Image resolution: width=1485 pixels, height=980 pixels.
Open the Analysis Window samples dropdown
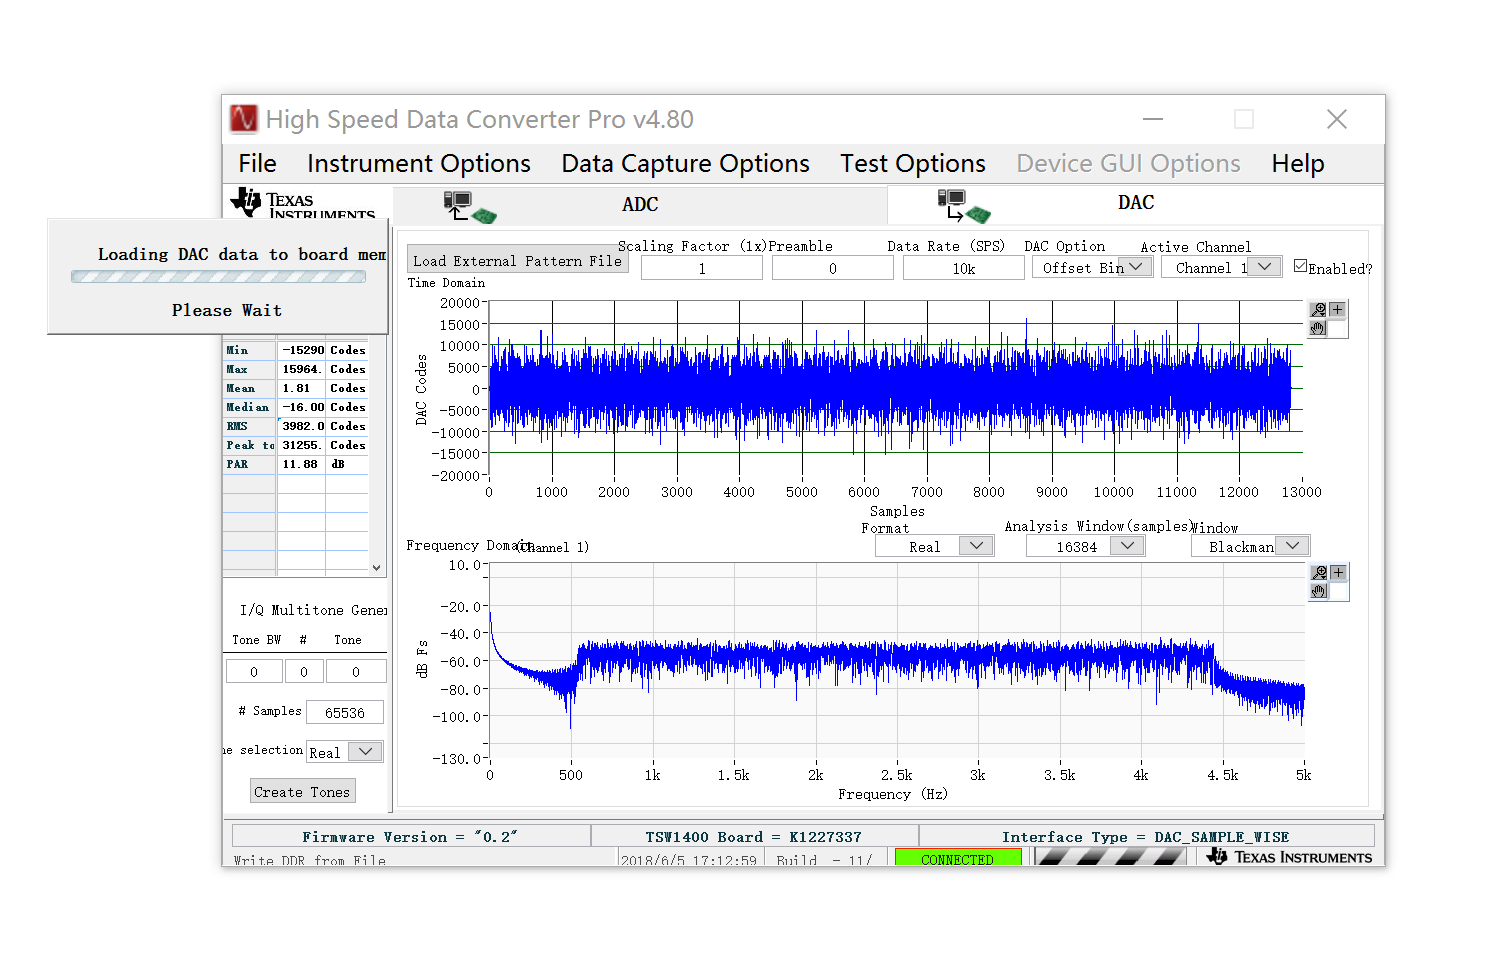(x=1085, y=547)
